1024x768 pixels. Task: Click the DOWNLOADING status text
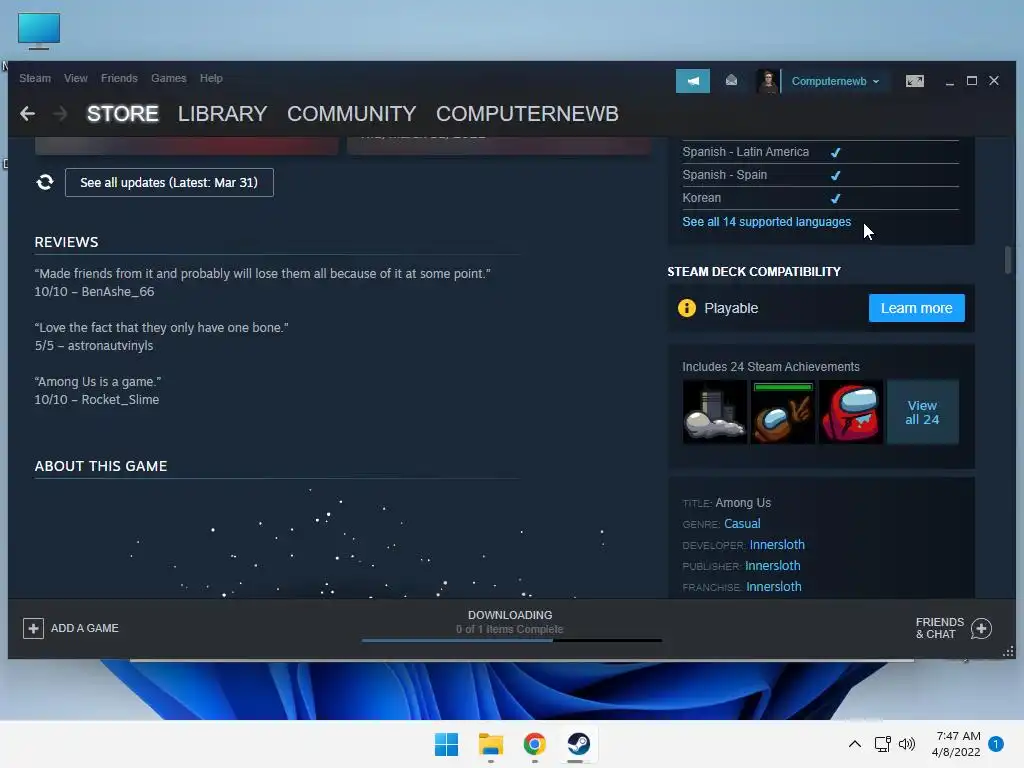(510, 615)
